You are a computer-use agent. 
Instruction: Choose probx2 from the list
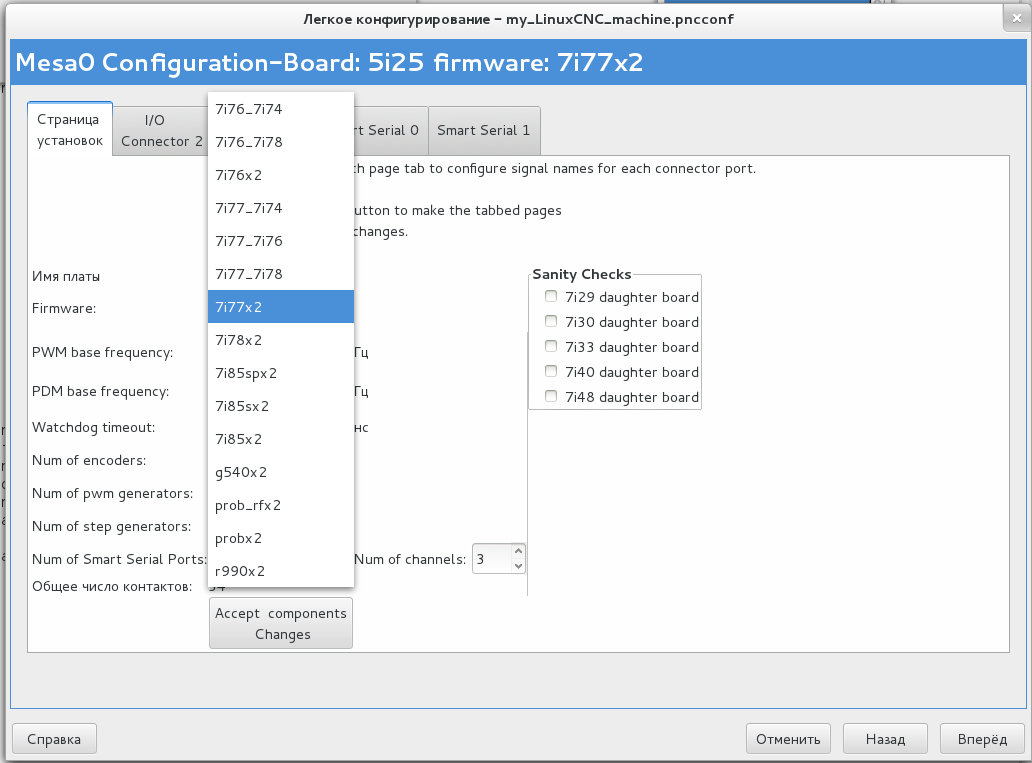(x=281, y=538)
